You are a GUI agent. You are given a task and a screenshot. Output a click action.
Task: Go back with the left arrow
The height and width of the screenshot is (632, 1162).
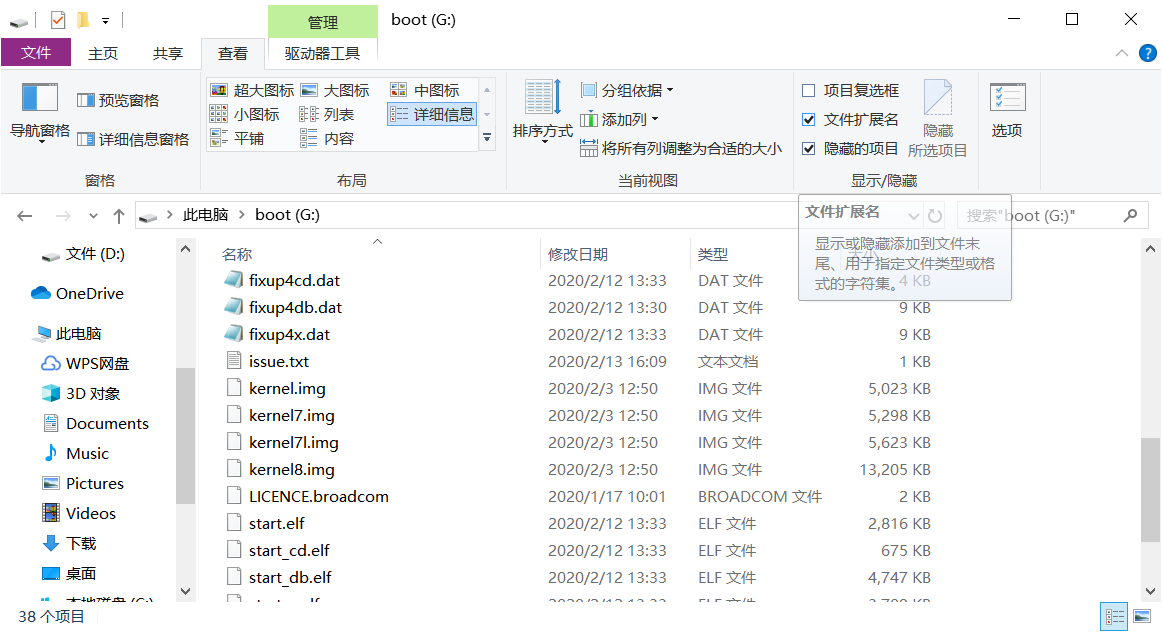pyautogui.click(x=24, y=216)
